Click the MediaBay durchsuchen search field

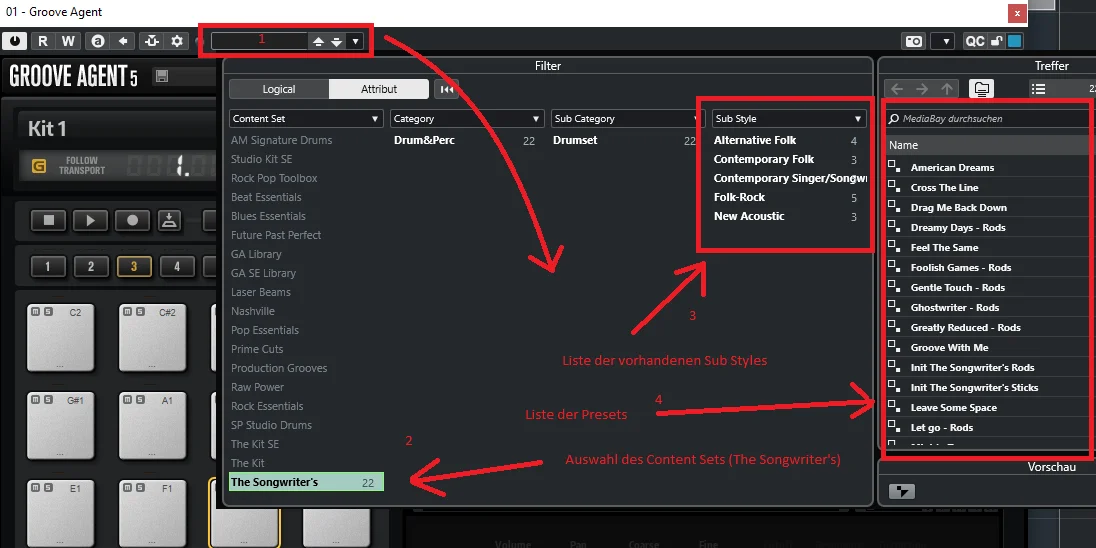click(x=990, y=119)
